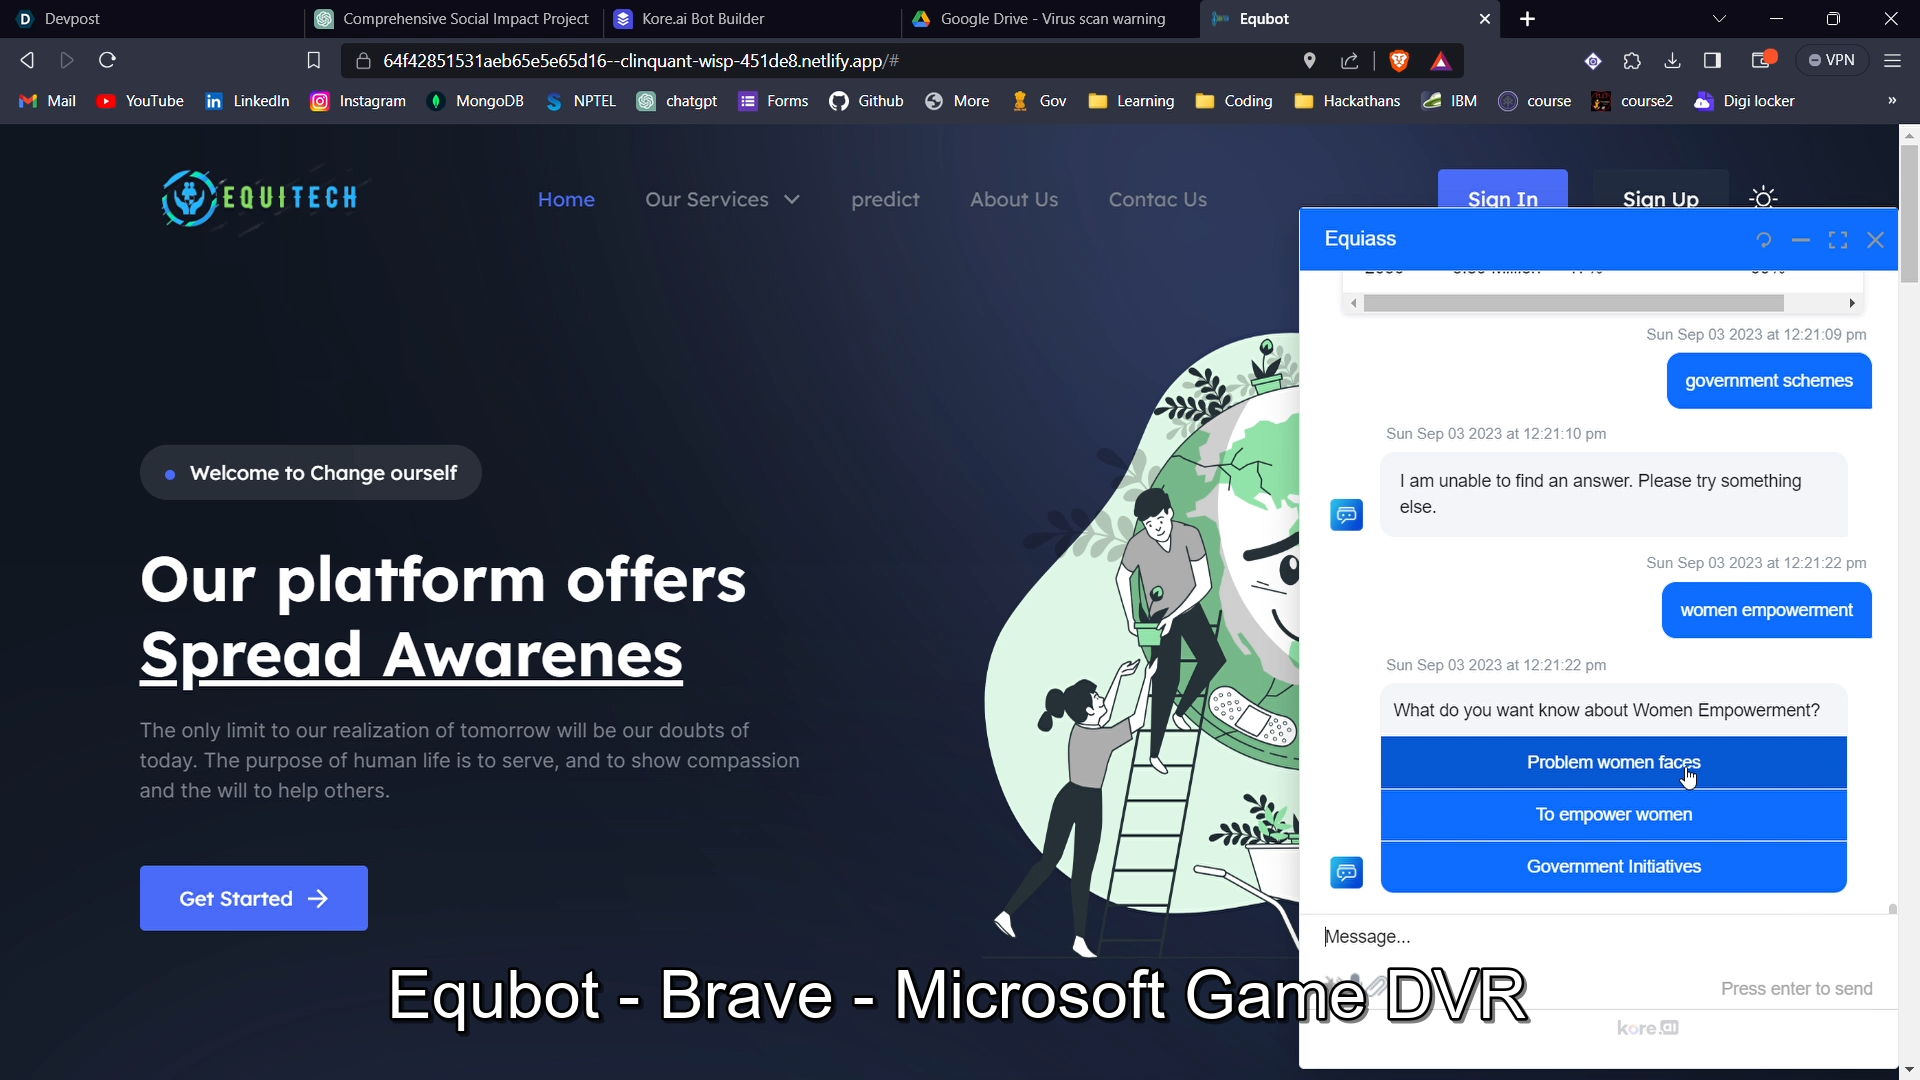
Task: Click the Brave Shields lion icon
Action: click(1399, 61)
